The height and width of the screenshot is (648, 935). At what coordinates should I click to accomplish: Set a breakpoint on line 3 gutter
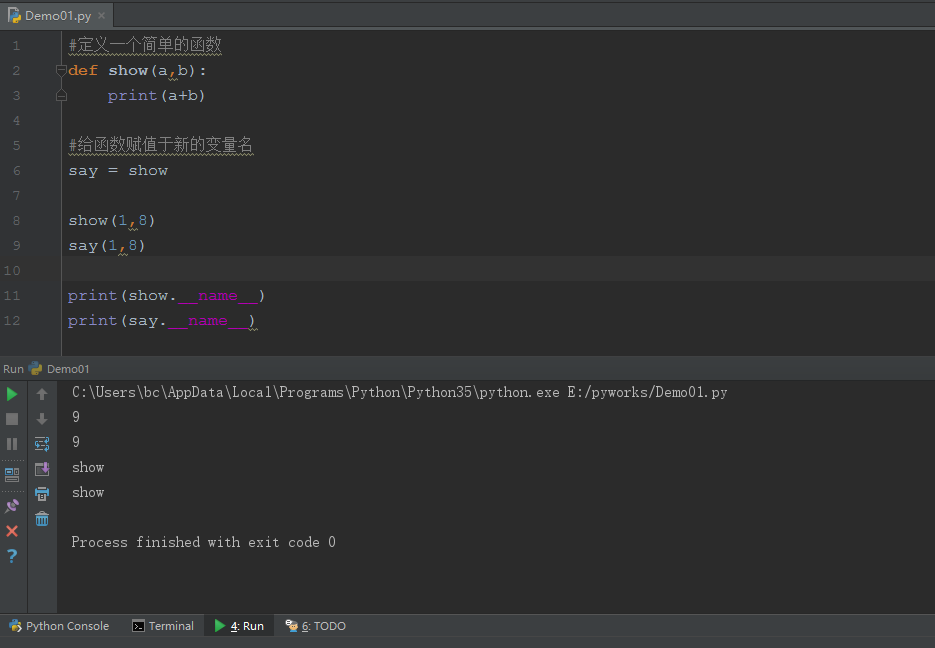click(x=45, y=95)
